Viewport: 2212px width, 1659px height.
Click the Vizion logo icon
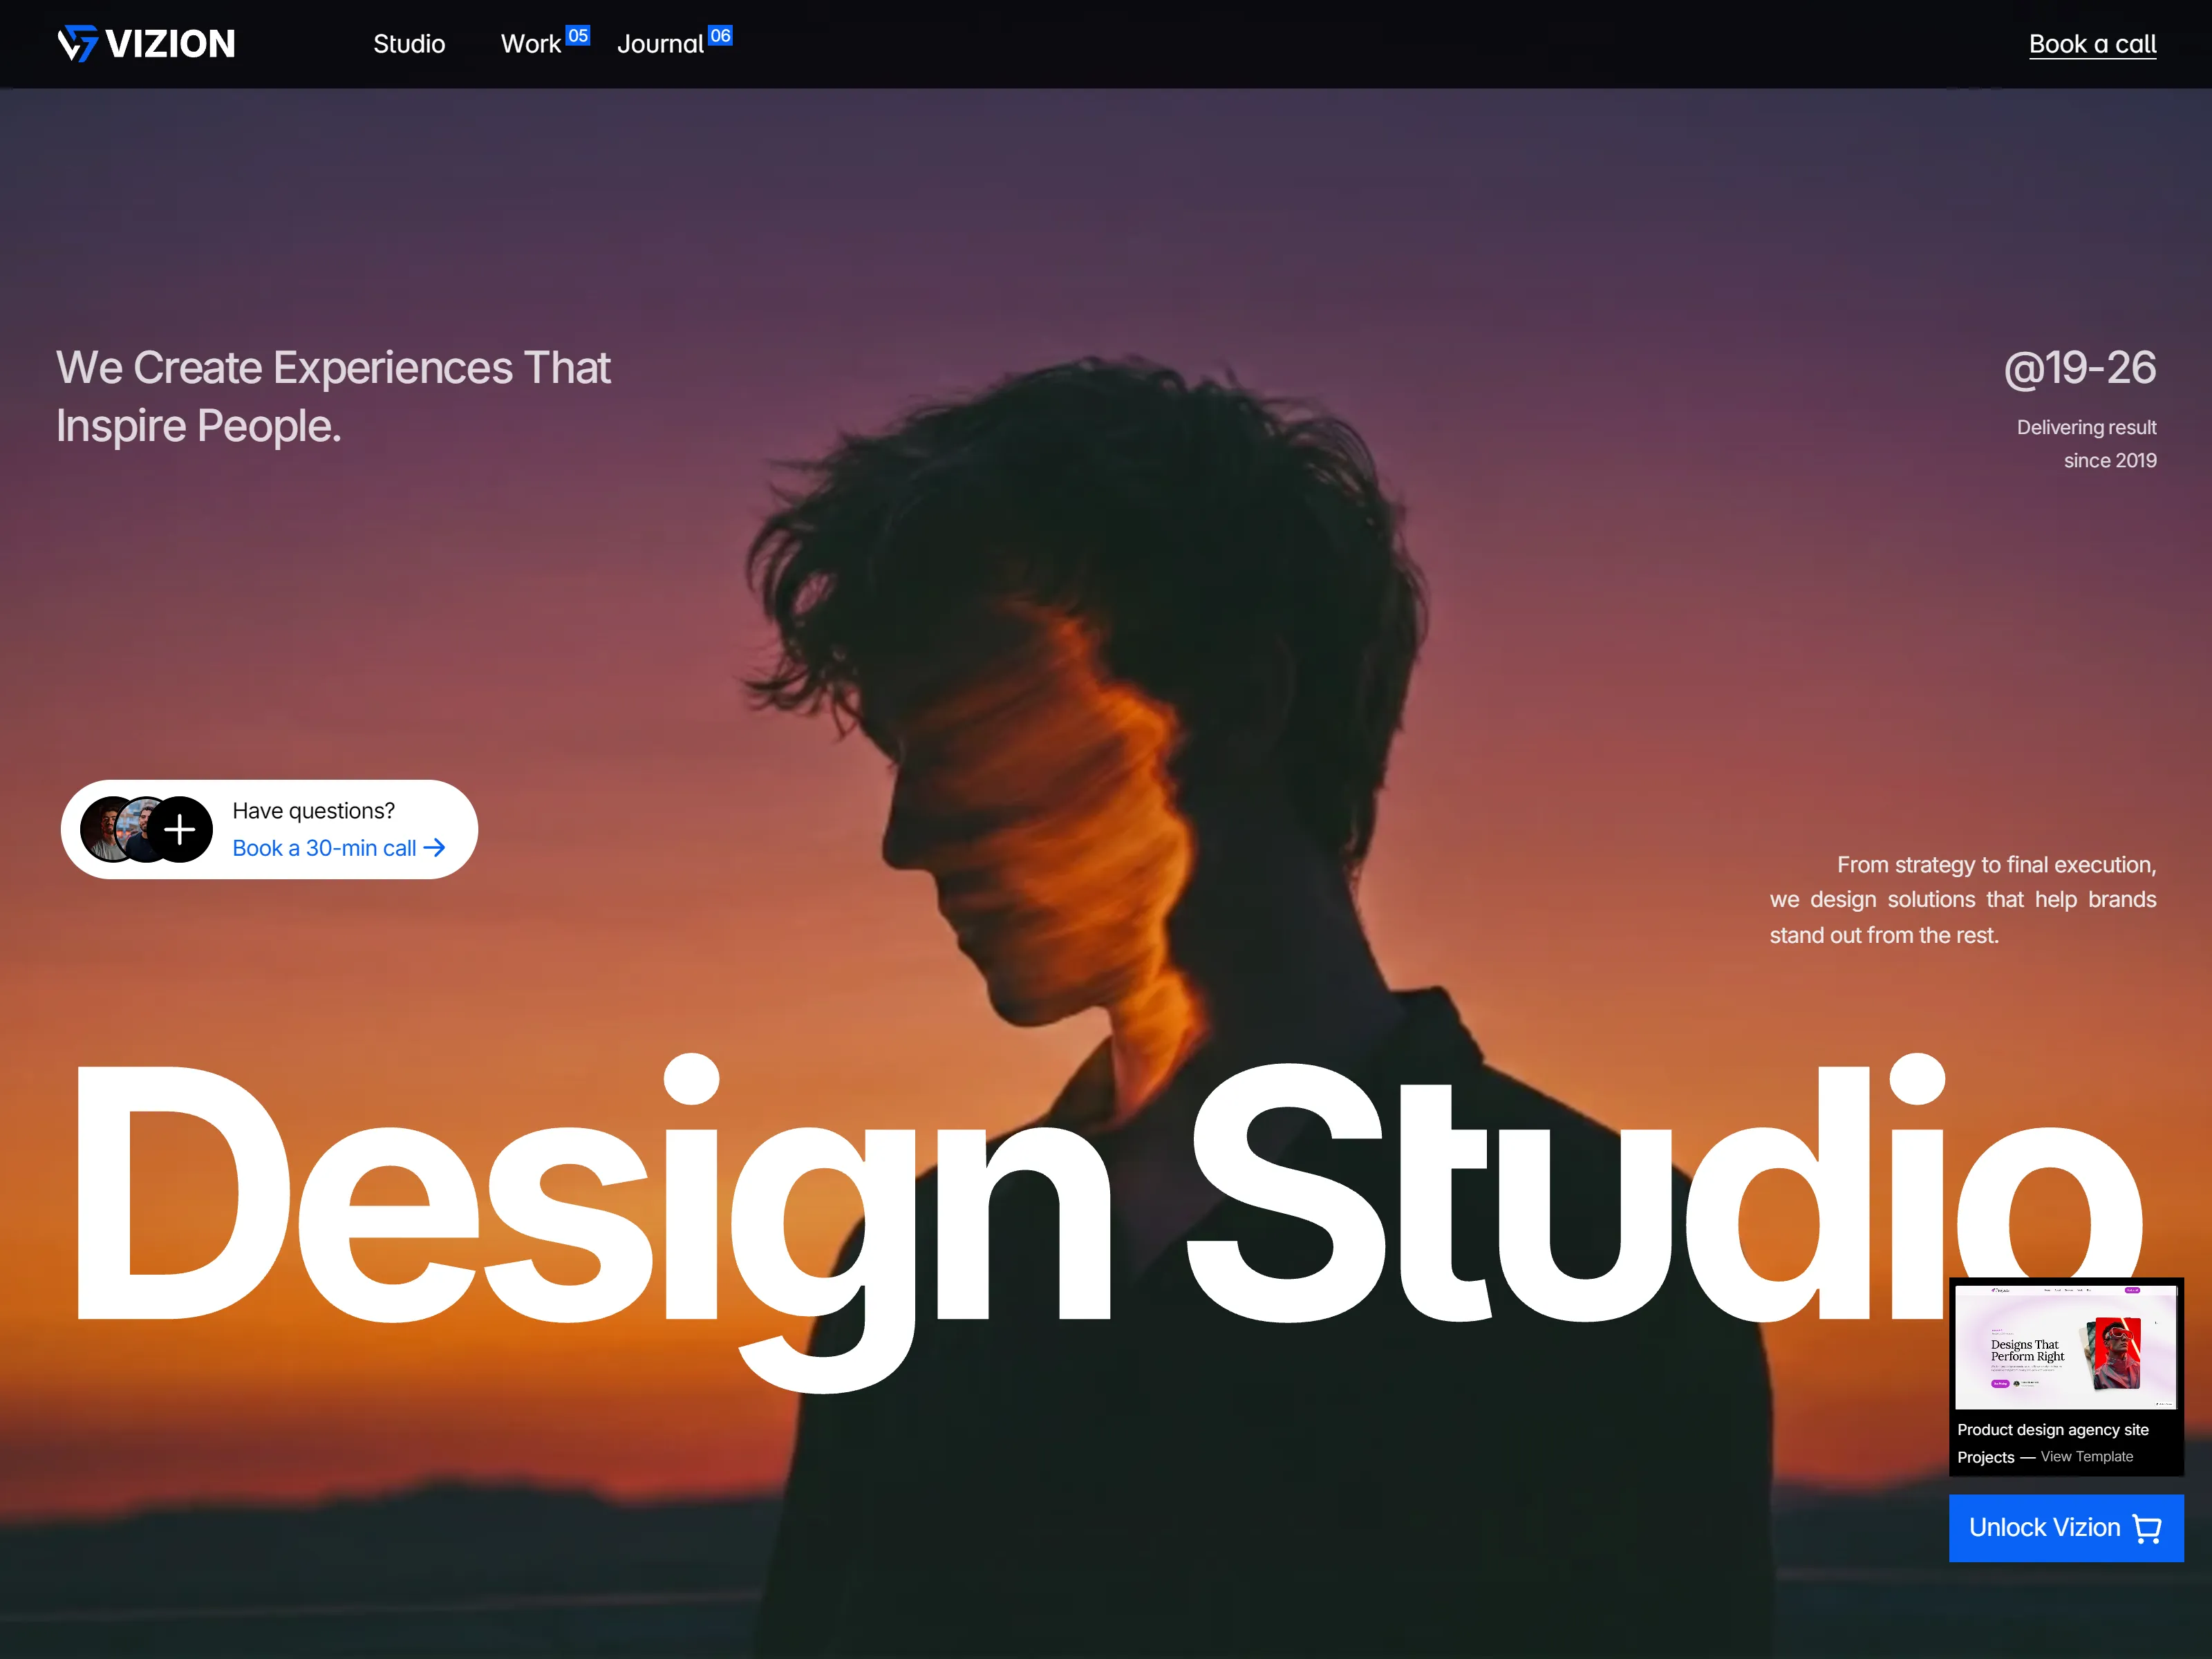coord(77,44)
